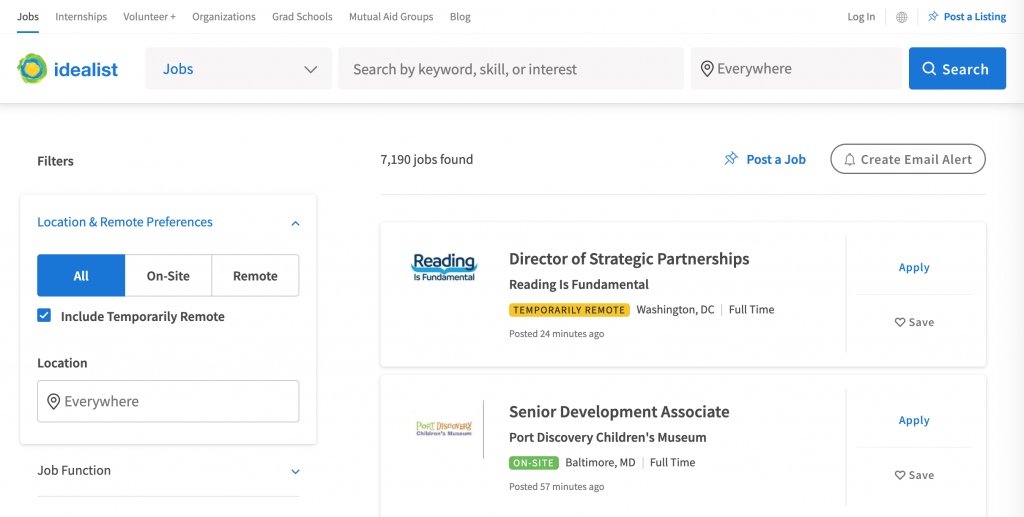Apply to Senior Development Associate
This screenshot has width=1024, height=517.
coord(914,420)
